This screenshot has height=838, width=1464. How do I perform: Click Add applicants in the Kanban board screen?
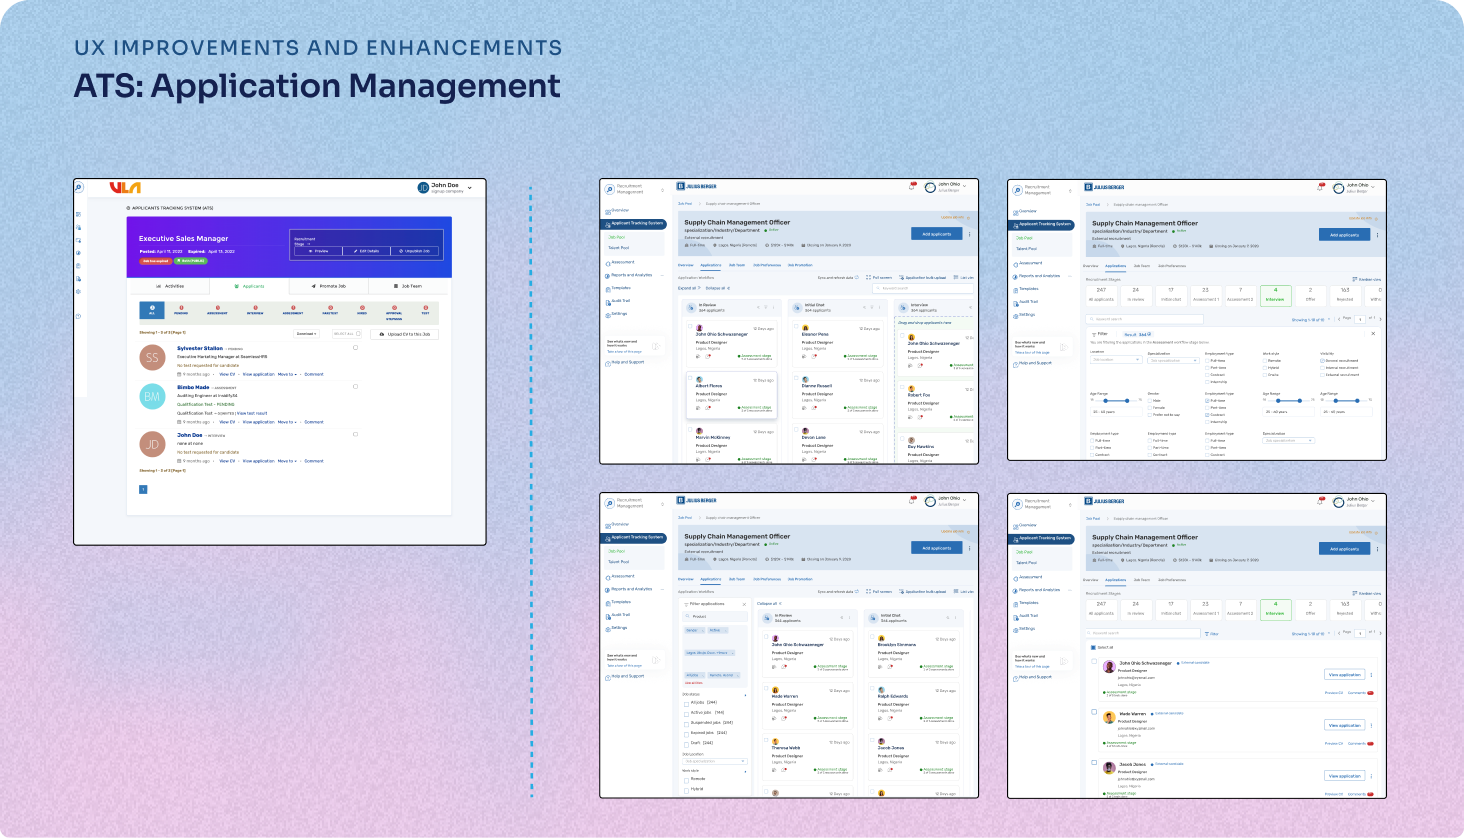(937, 234)
